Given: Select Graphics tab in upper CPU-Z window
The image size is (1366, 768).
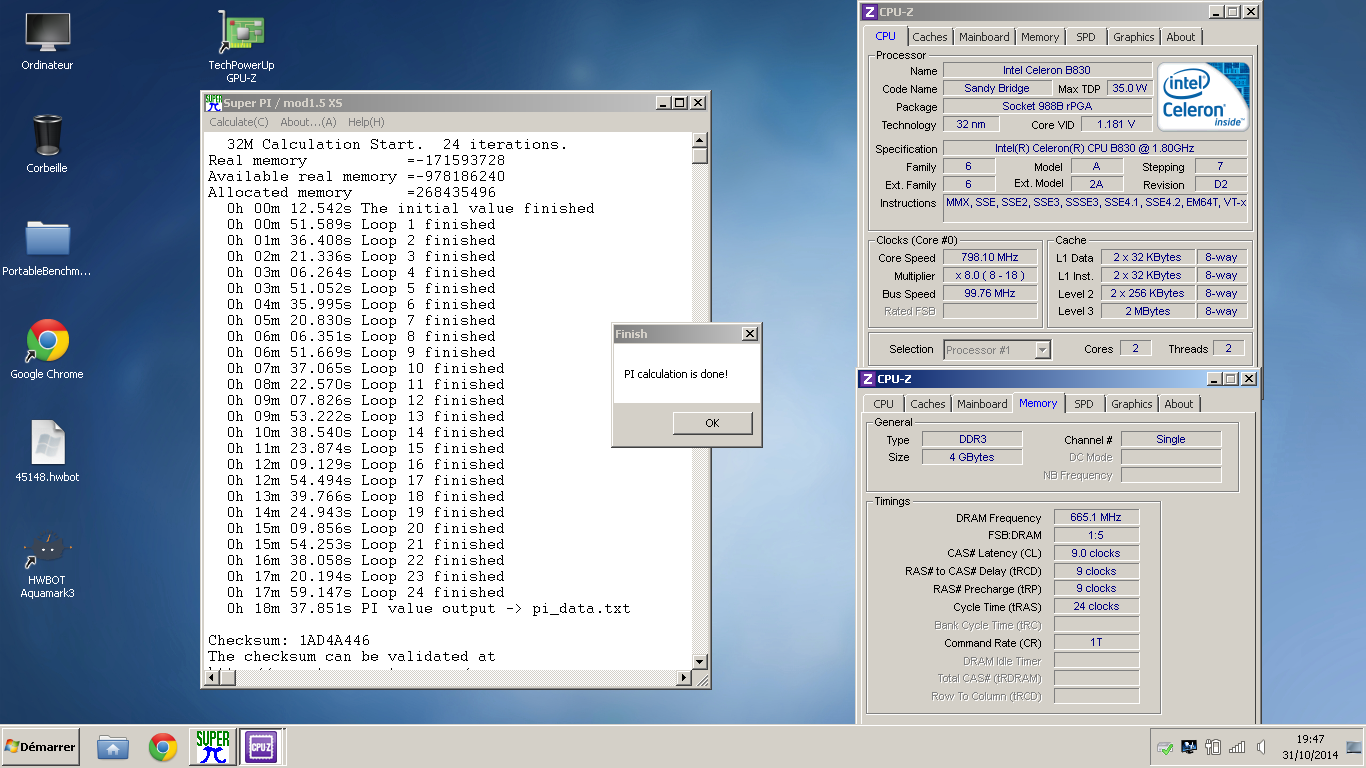Looking at the screenshot, I should pyautogui.click(x=1134, y=37).
